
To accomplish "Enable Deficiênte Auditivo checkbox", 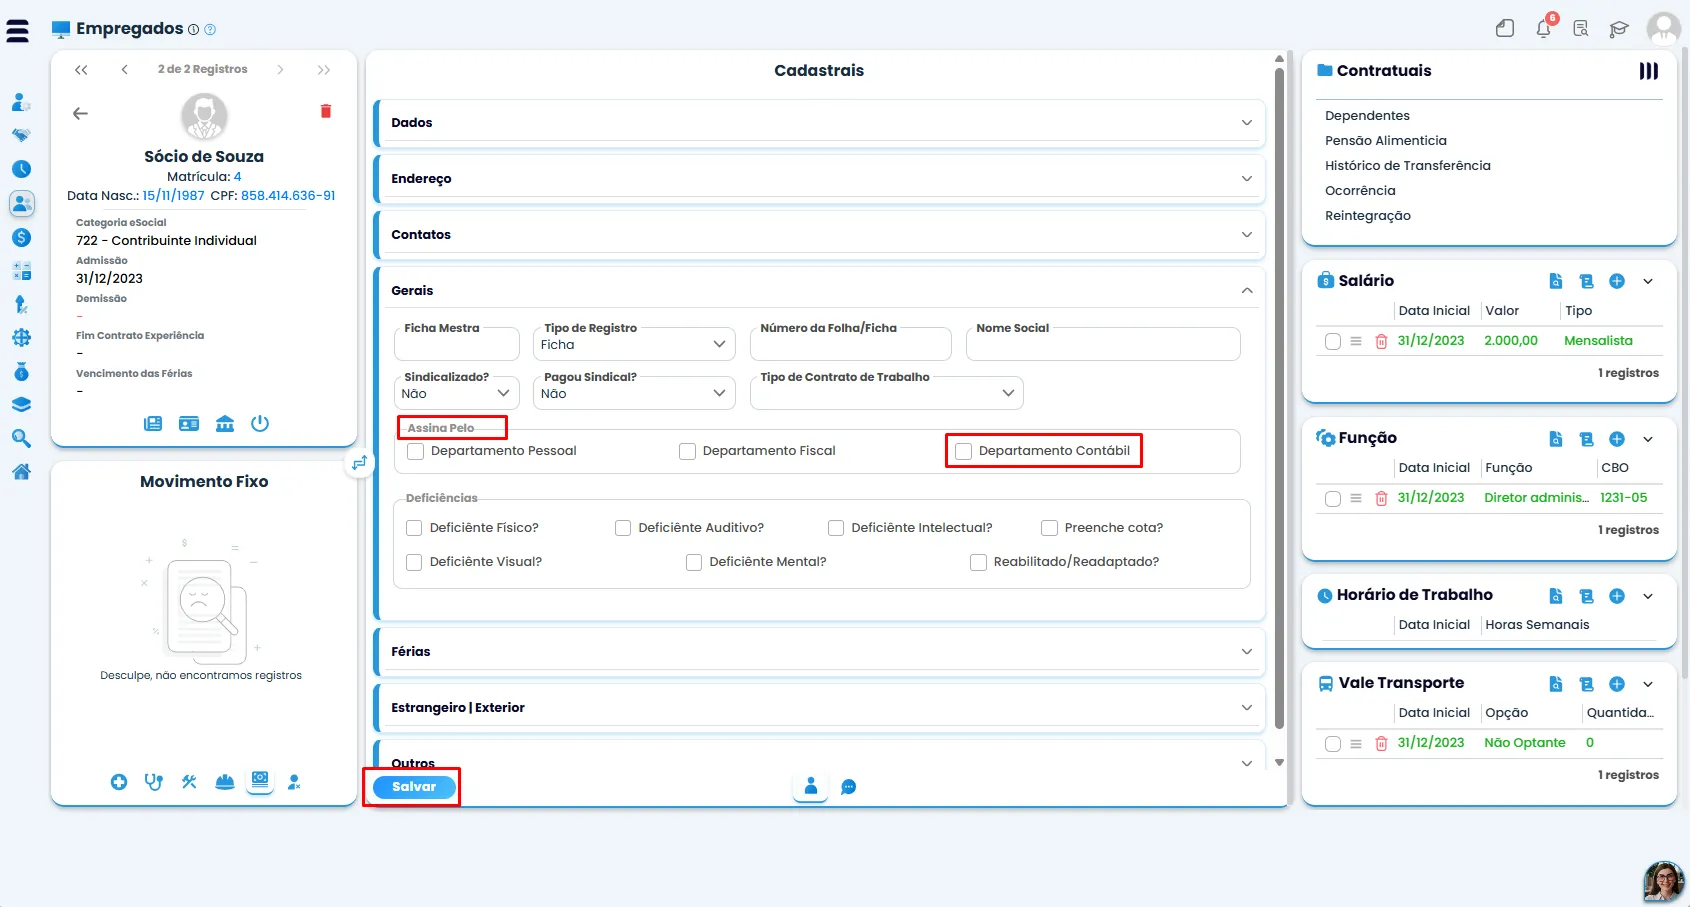I will coord(623,528).
